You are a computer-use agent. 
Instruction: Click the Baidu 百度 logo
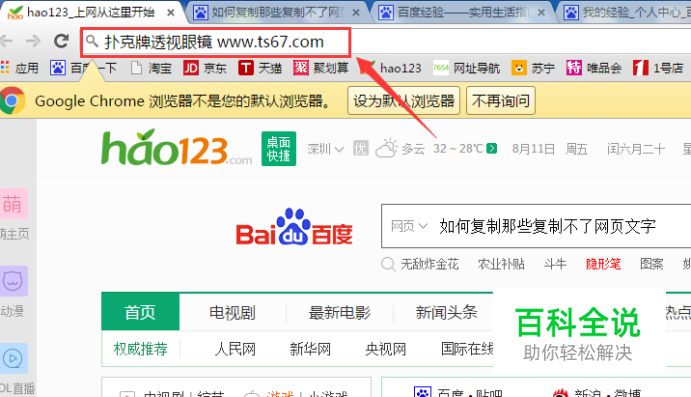click(294, 227)
